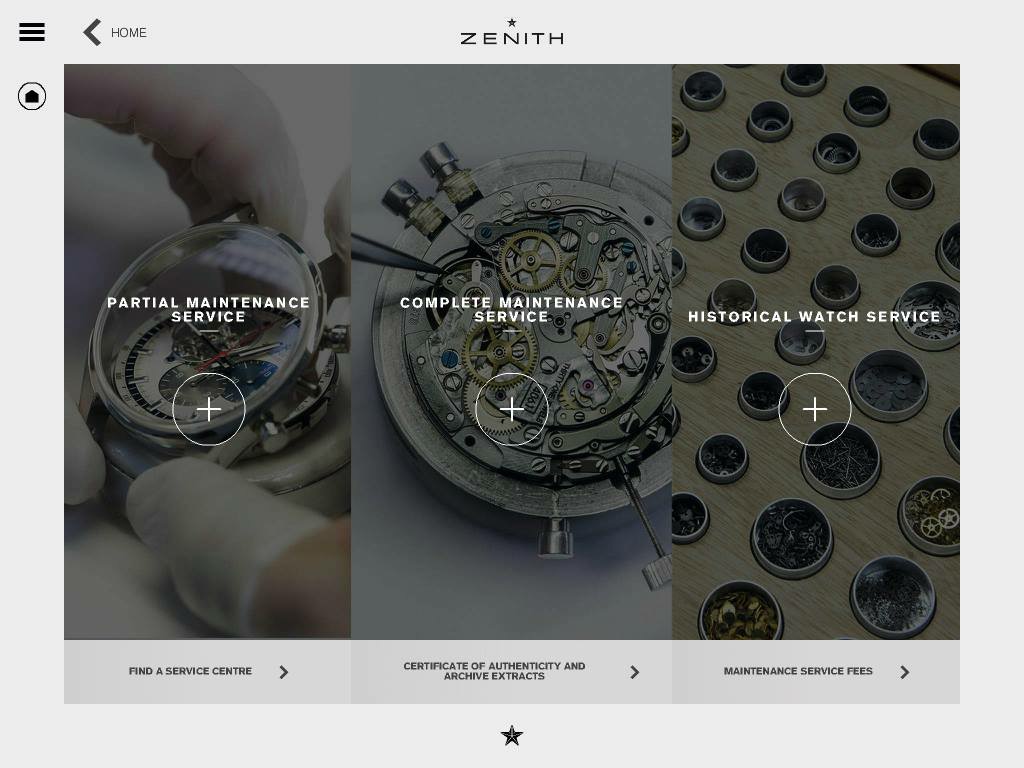The image size is (1024, 768).
Task: Click the circular home icon in sidebar
Action: coord(32,97)
